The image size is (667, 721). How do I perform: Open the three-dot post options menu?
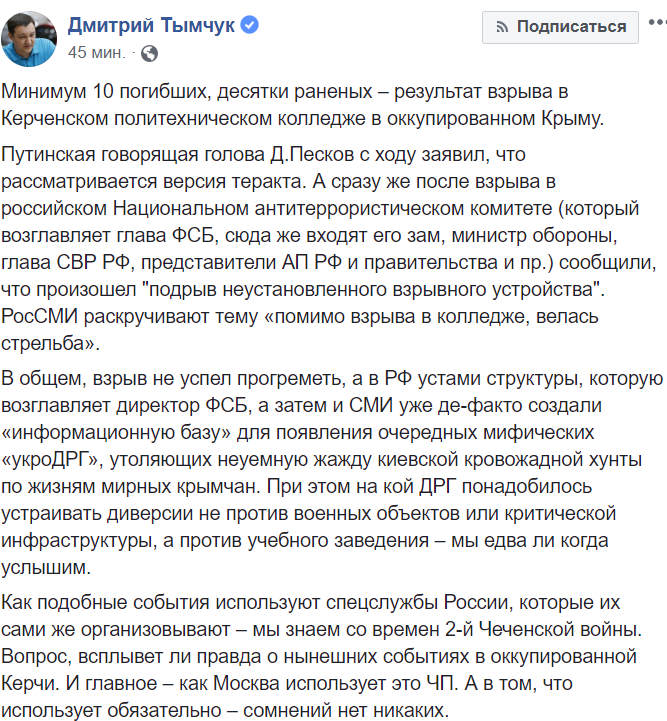658,22
